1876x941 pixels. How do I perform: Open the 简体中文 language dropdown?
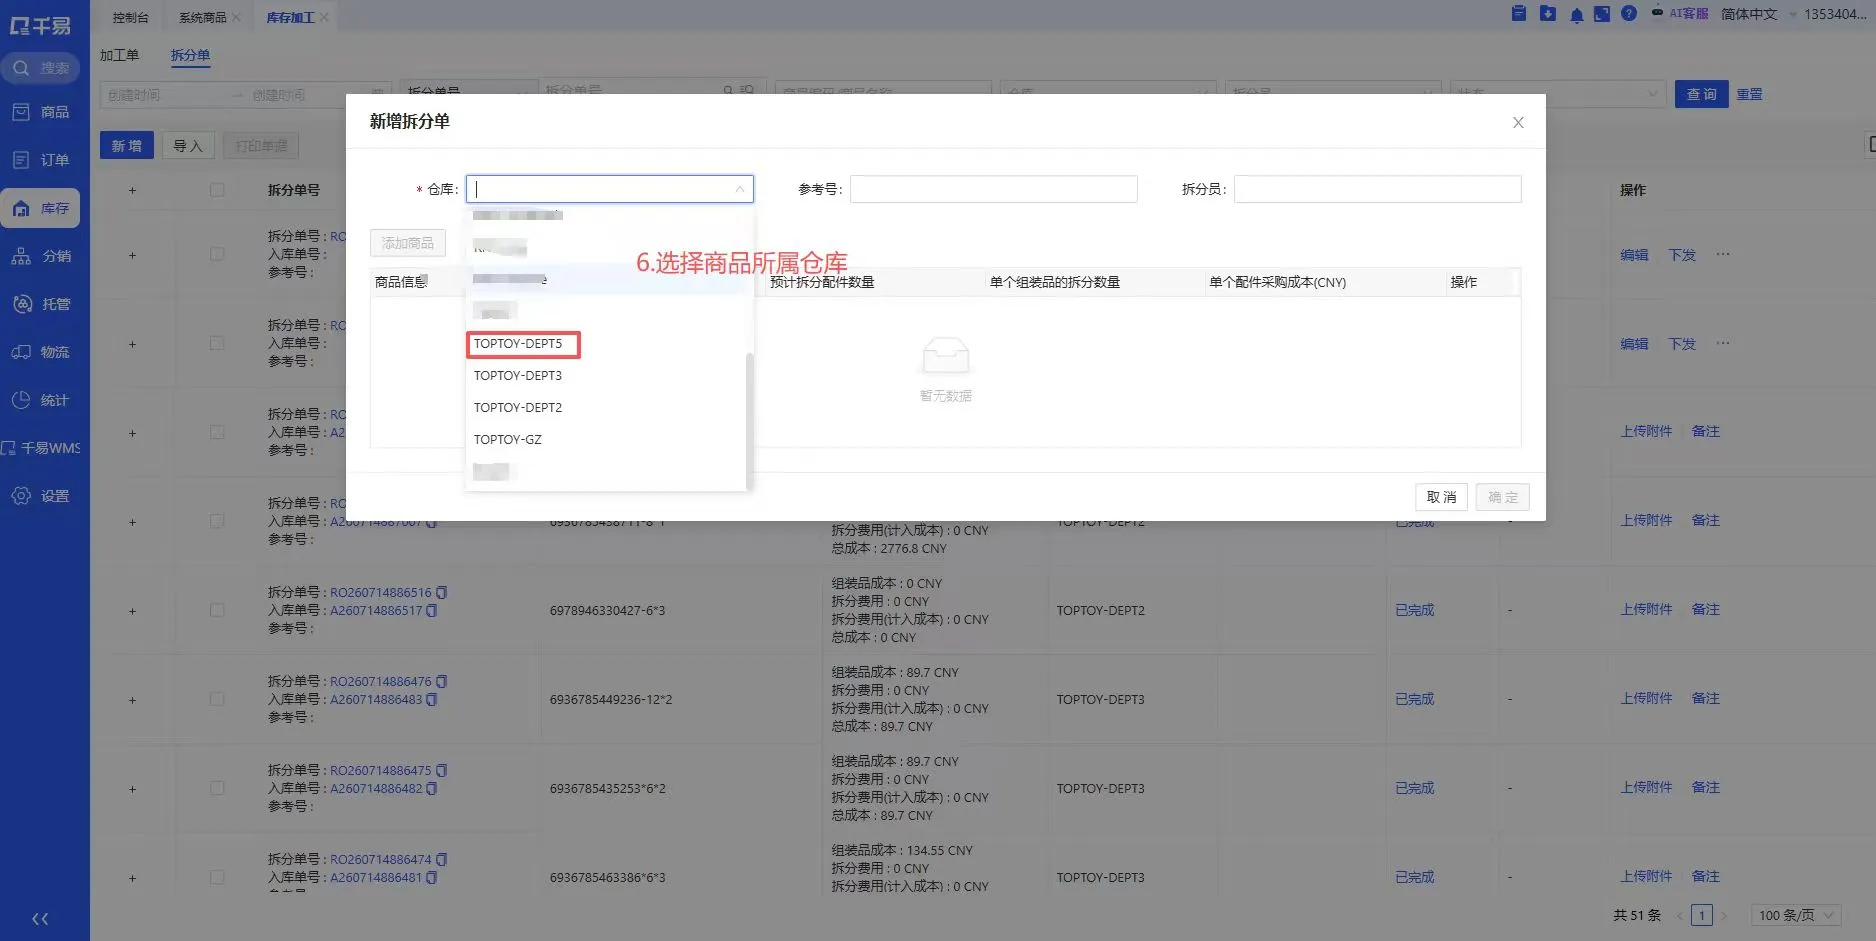pos(1757,14)
